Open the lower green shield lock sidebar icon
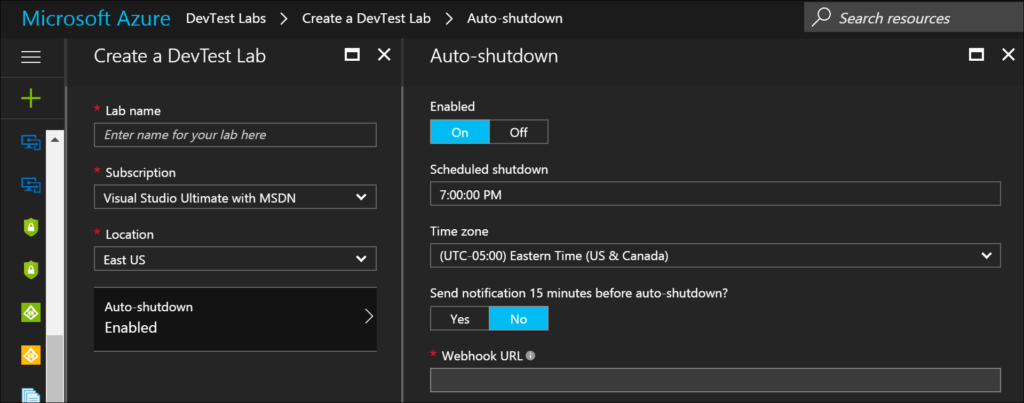 coord(31,269)
